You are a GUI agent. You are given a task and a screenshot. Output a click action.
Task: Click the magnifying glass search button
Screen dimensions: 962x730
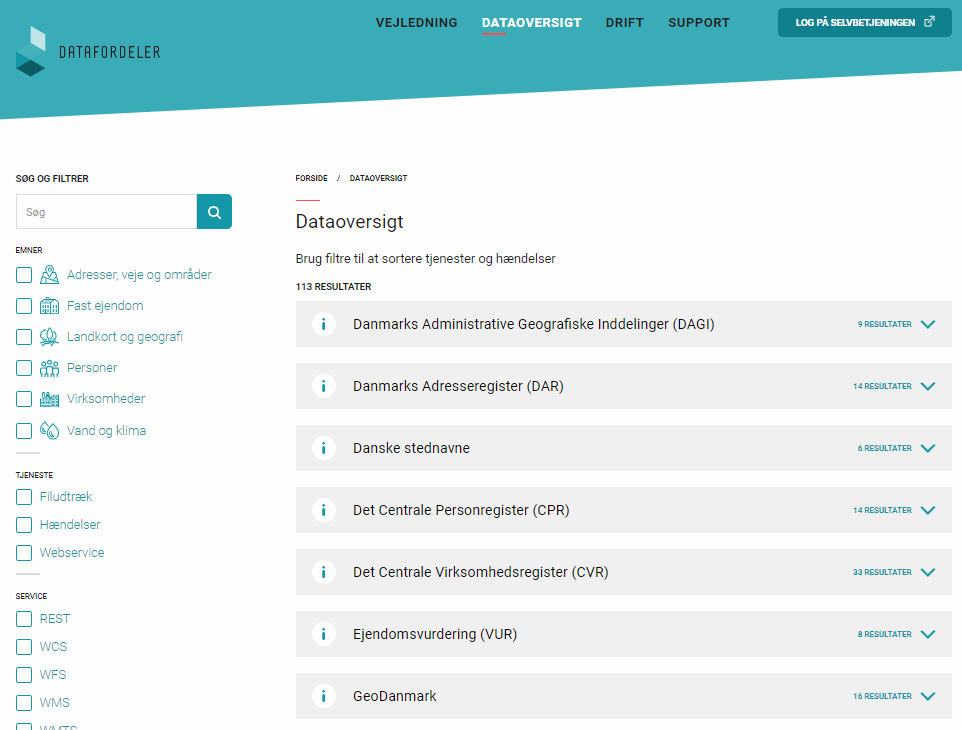point(214,212)
